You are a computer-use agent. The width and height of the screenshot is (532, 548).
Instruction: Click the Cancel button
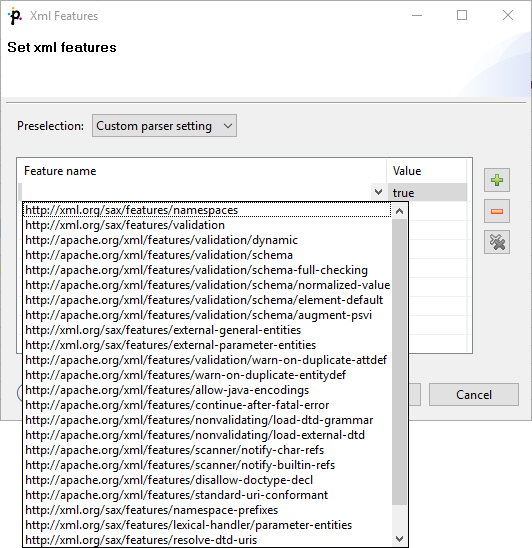[x=474, y=395]
